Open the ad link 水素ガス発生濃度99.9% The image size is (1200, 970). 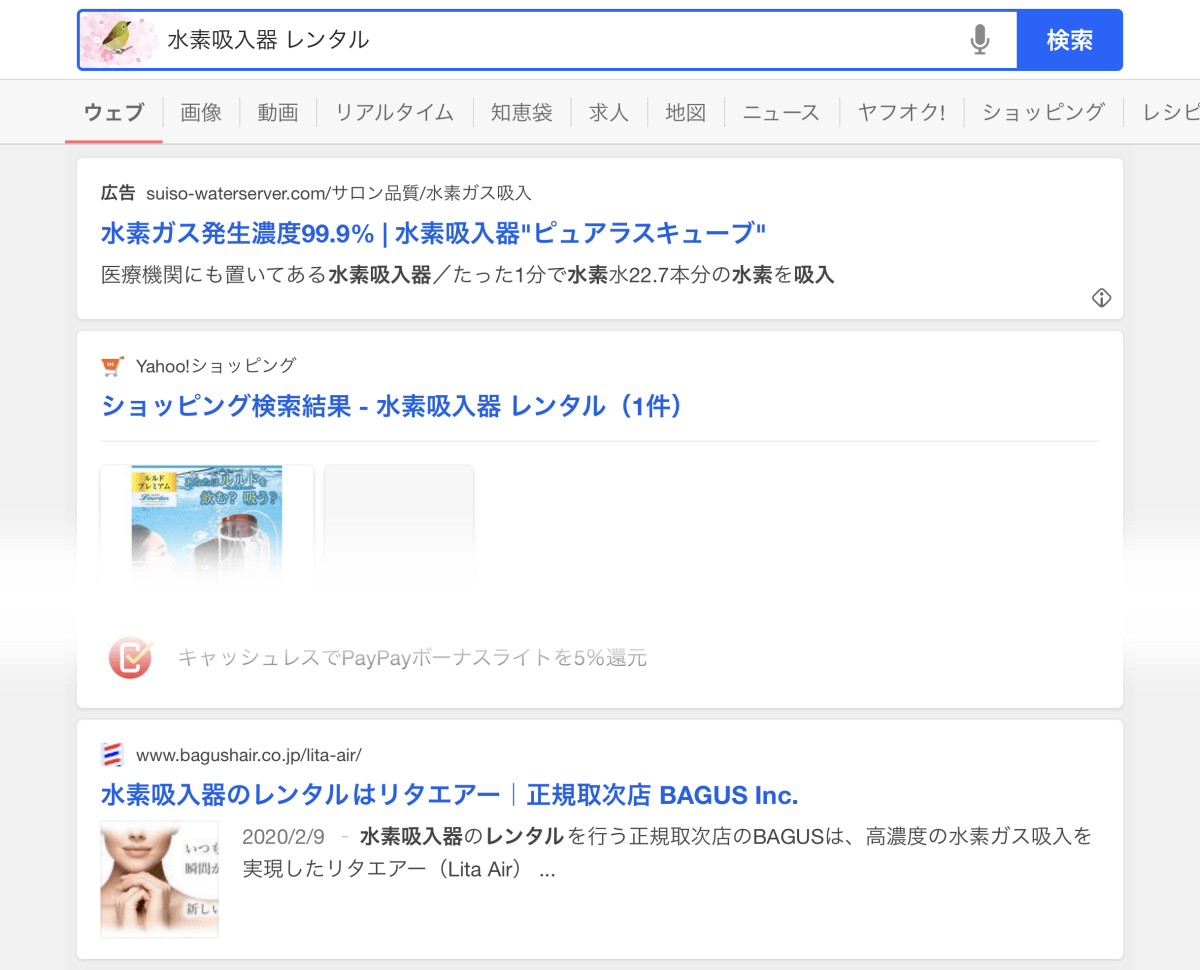[x=433, y=234]
